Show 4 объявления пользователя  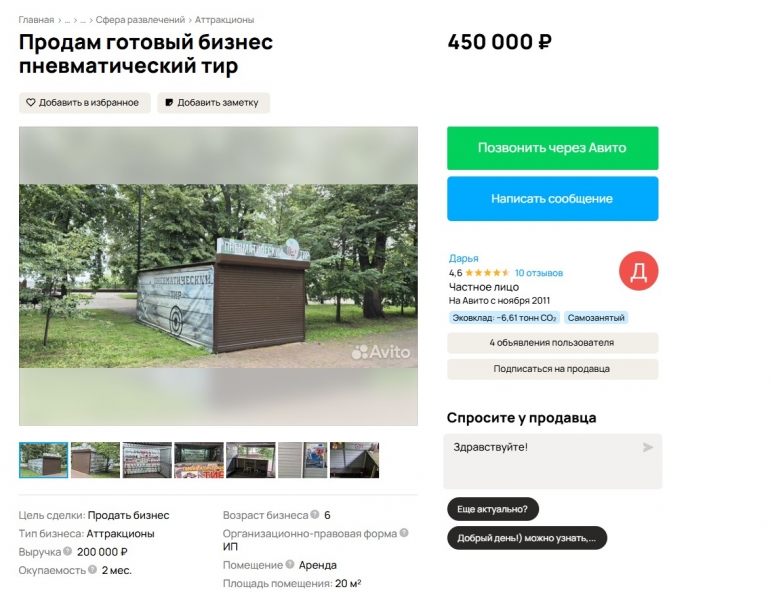click(552, 343)
